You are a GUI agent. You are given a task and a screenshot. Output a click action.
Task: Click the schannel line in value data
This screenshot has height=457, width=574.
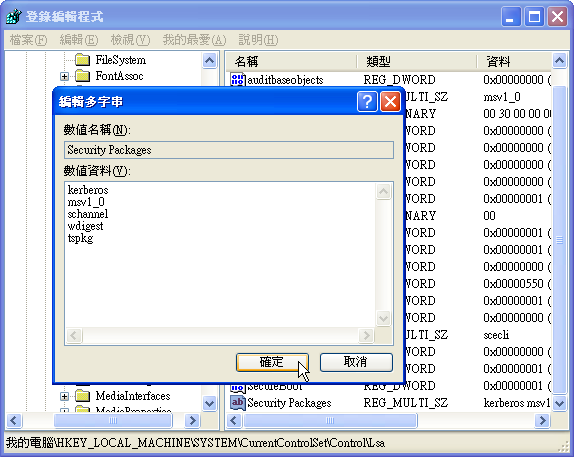click(88, 214)
